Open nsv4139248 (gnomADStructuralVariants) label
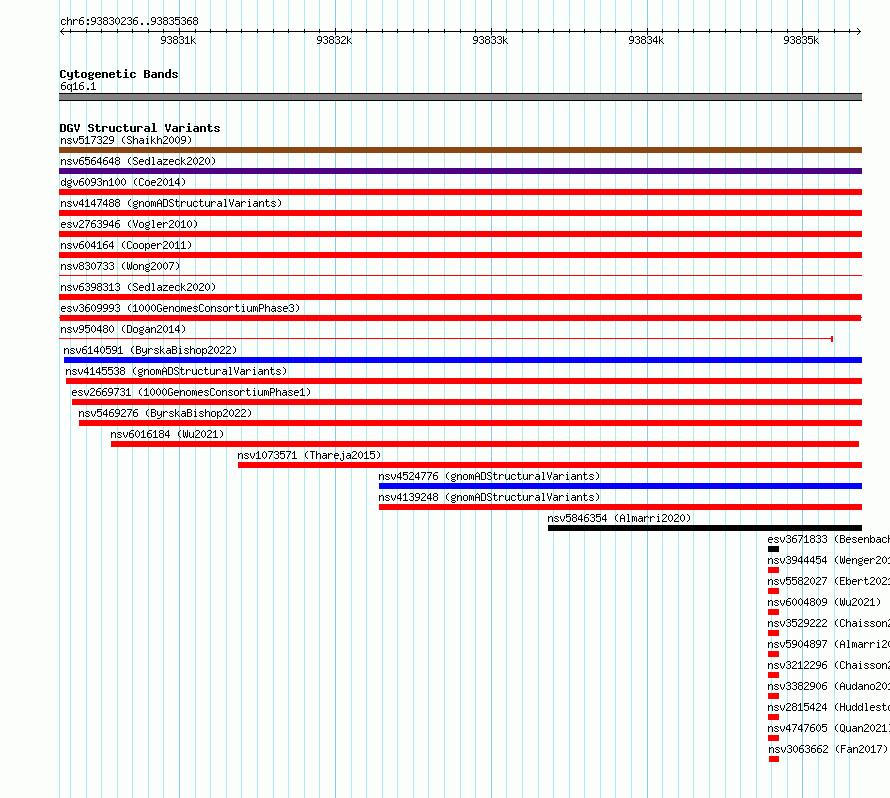This screenshot has width=890, height=798. click(489, 497)
